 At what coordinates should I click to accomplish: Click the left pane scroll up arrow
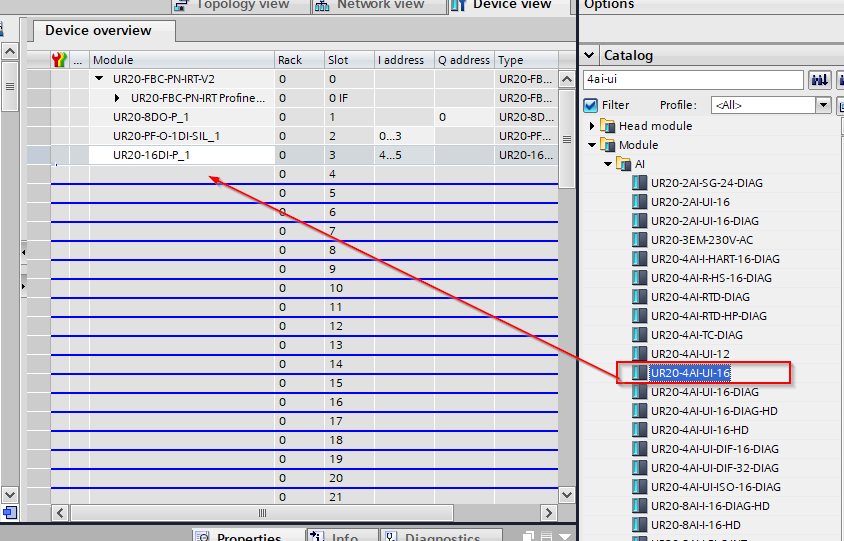click(x=10, y=52)
